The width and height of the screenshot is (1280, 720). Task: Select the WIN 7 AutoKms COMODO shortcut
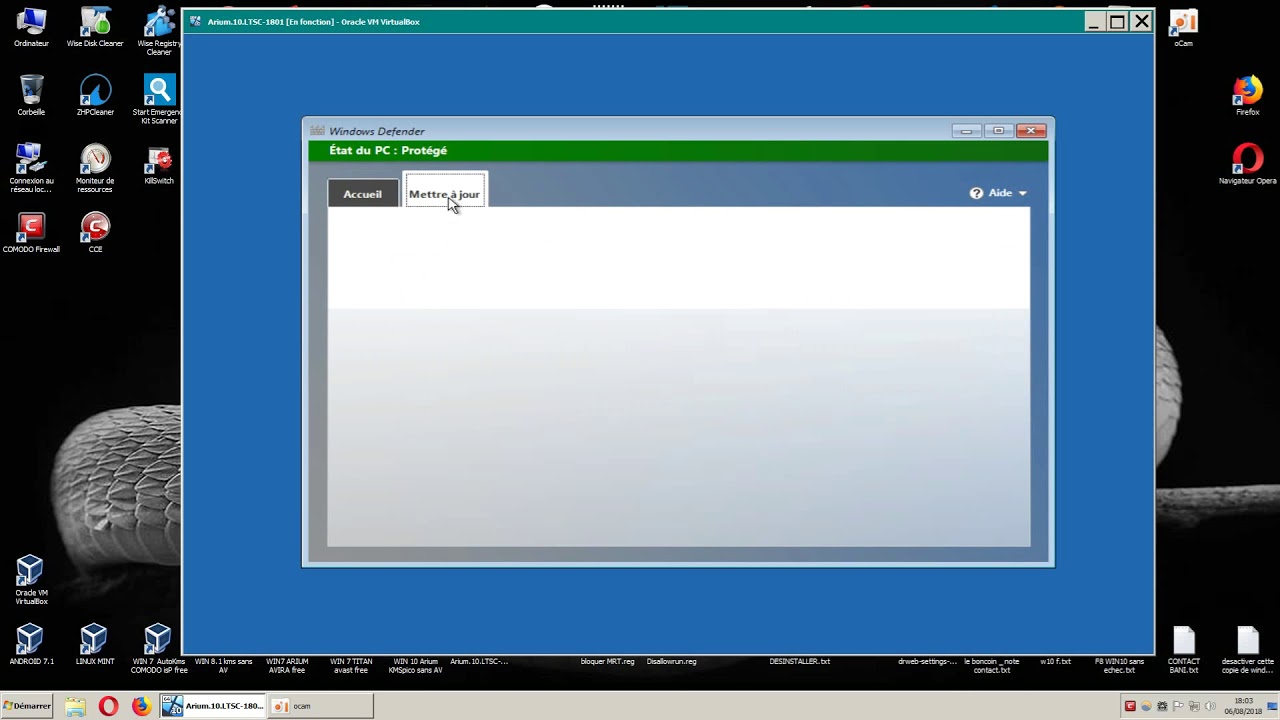tap(159, 648)
